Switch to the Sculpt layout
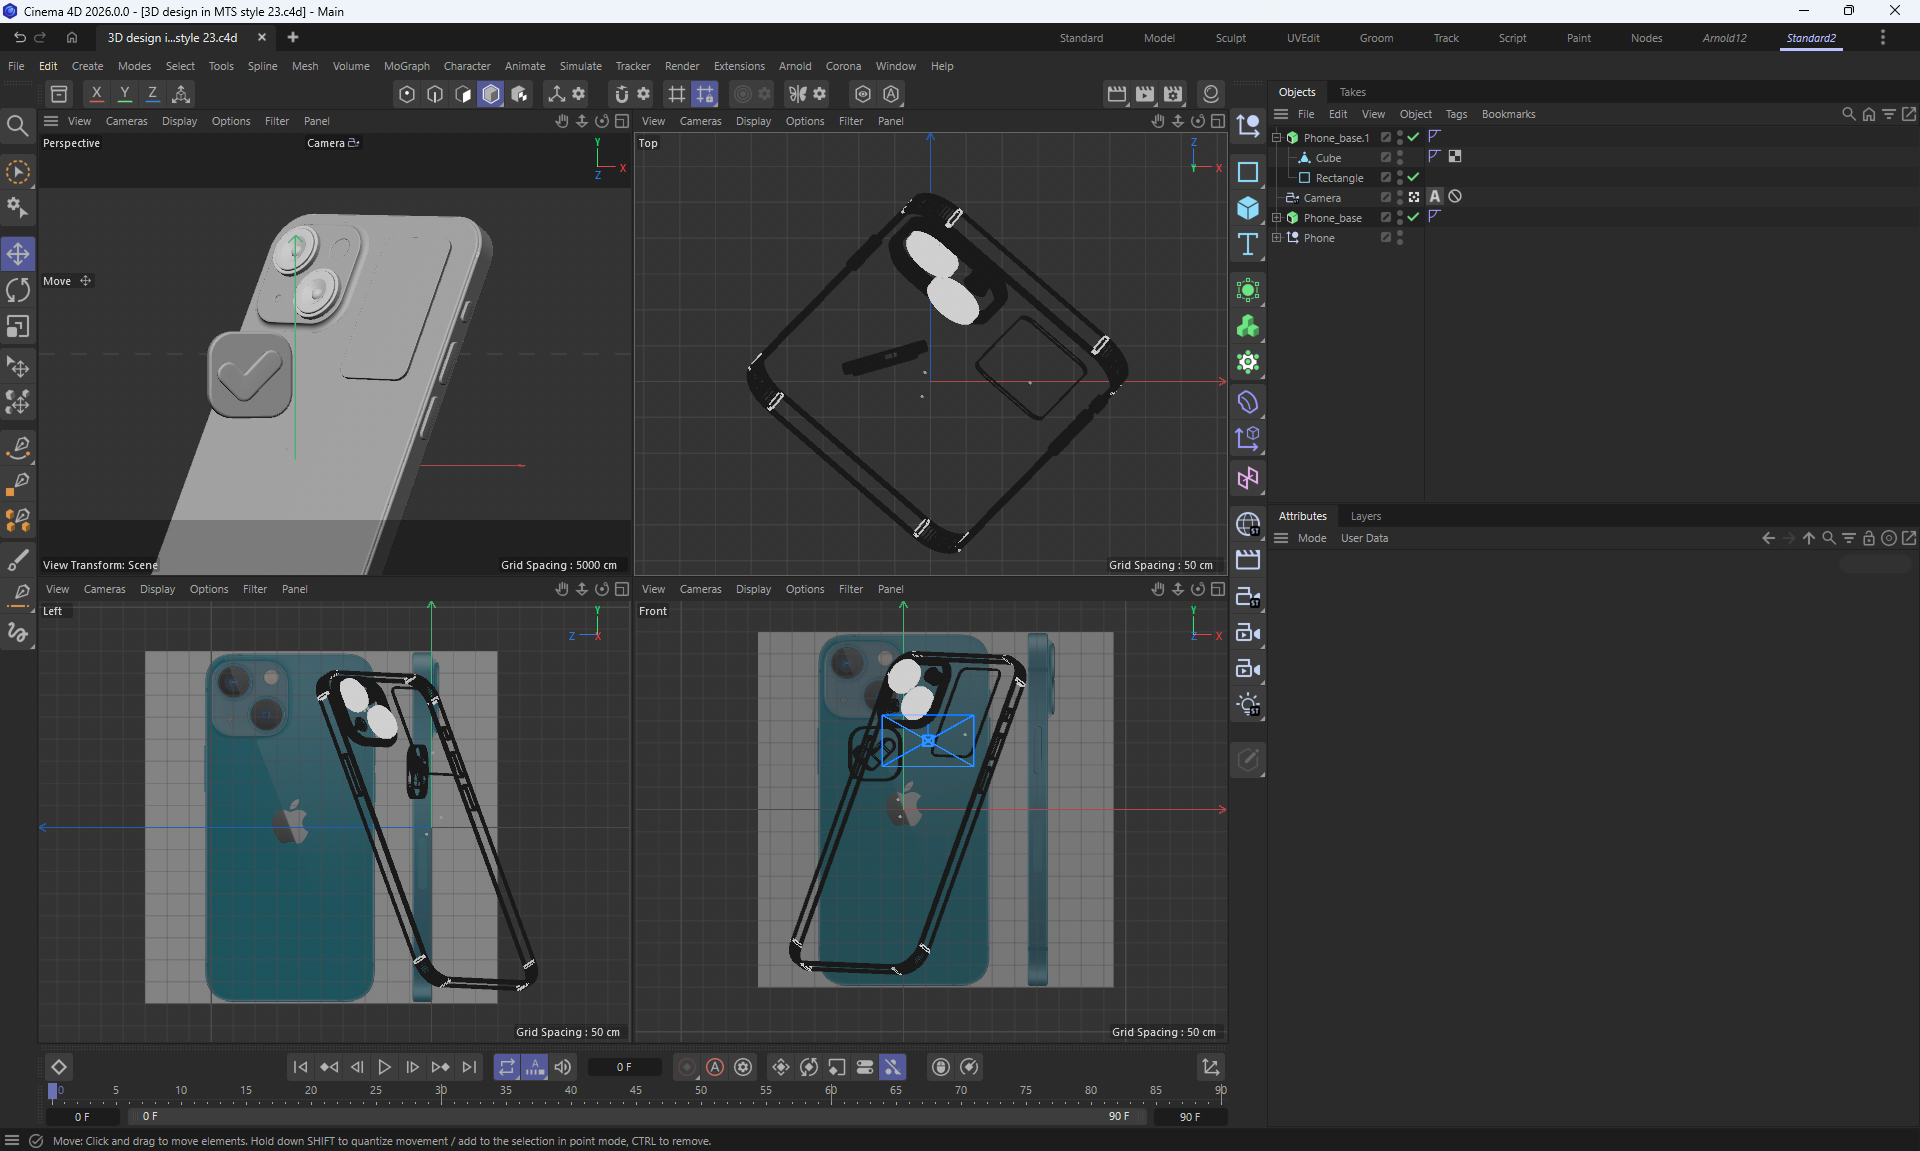 tap(1230, 38)
